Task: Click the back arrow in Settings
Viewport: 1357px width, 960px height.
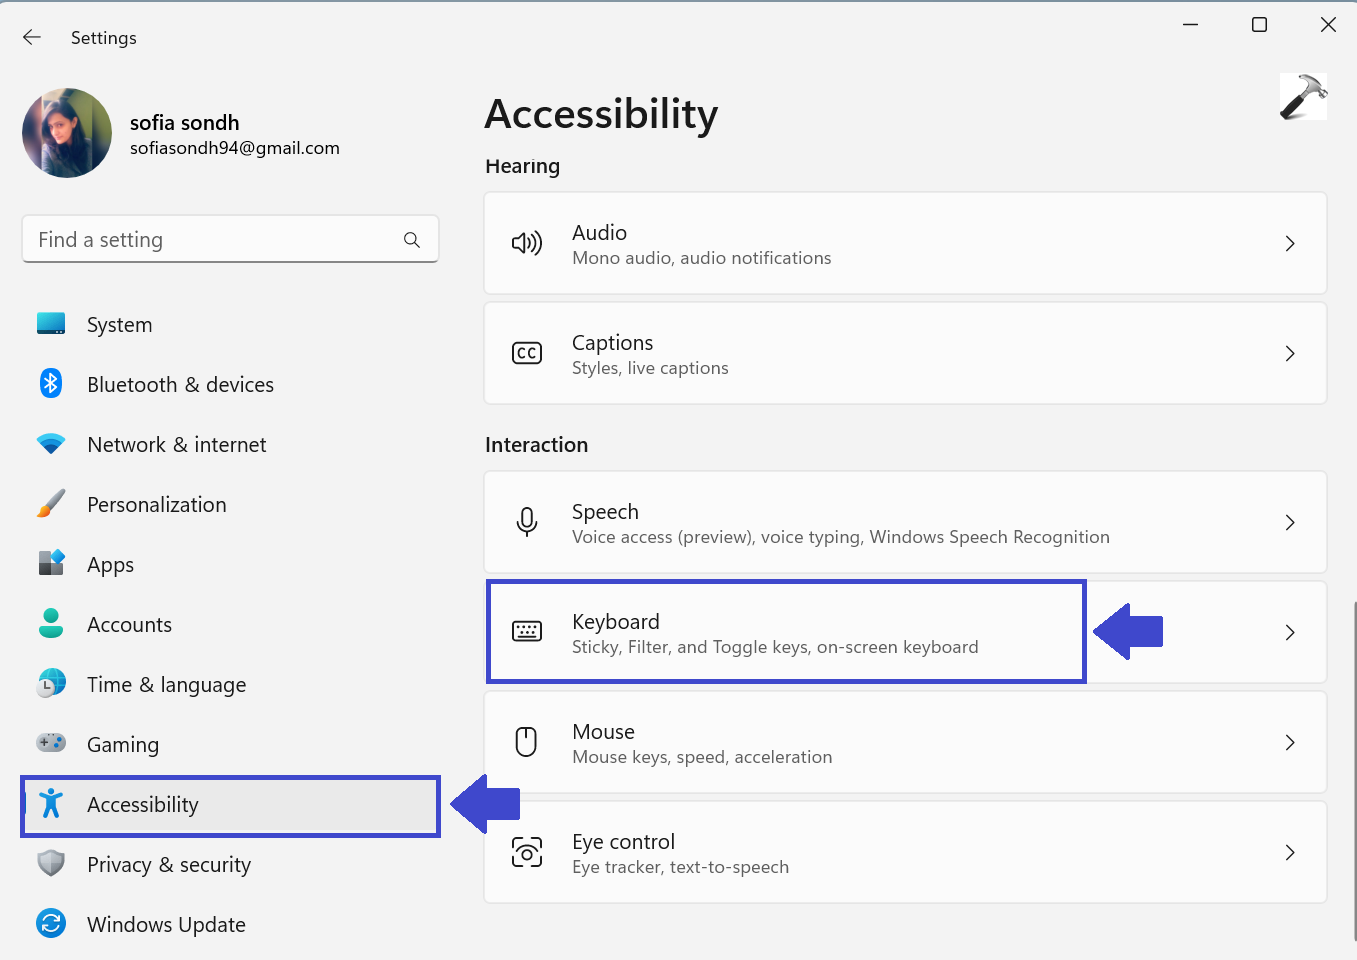Action: [32, 37]
